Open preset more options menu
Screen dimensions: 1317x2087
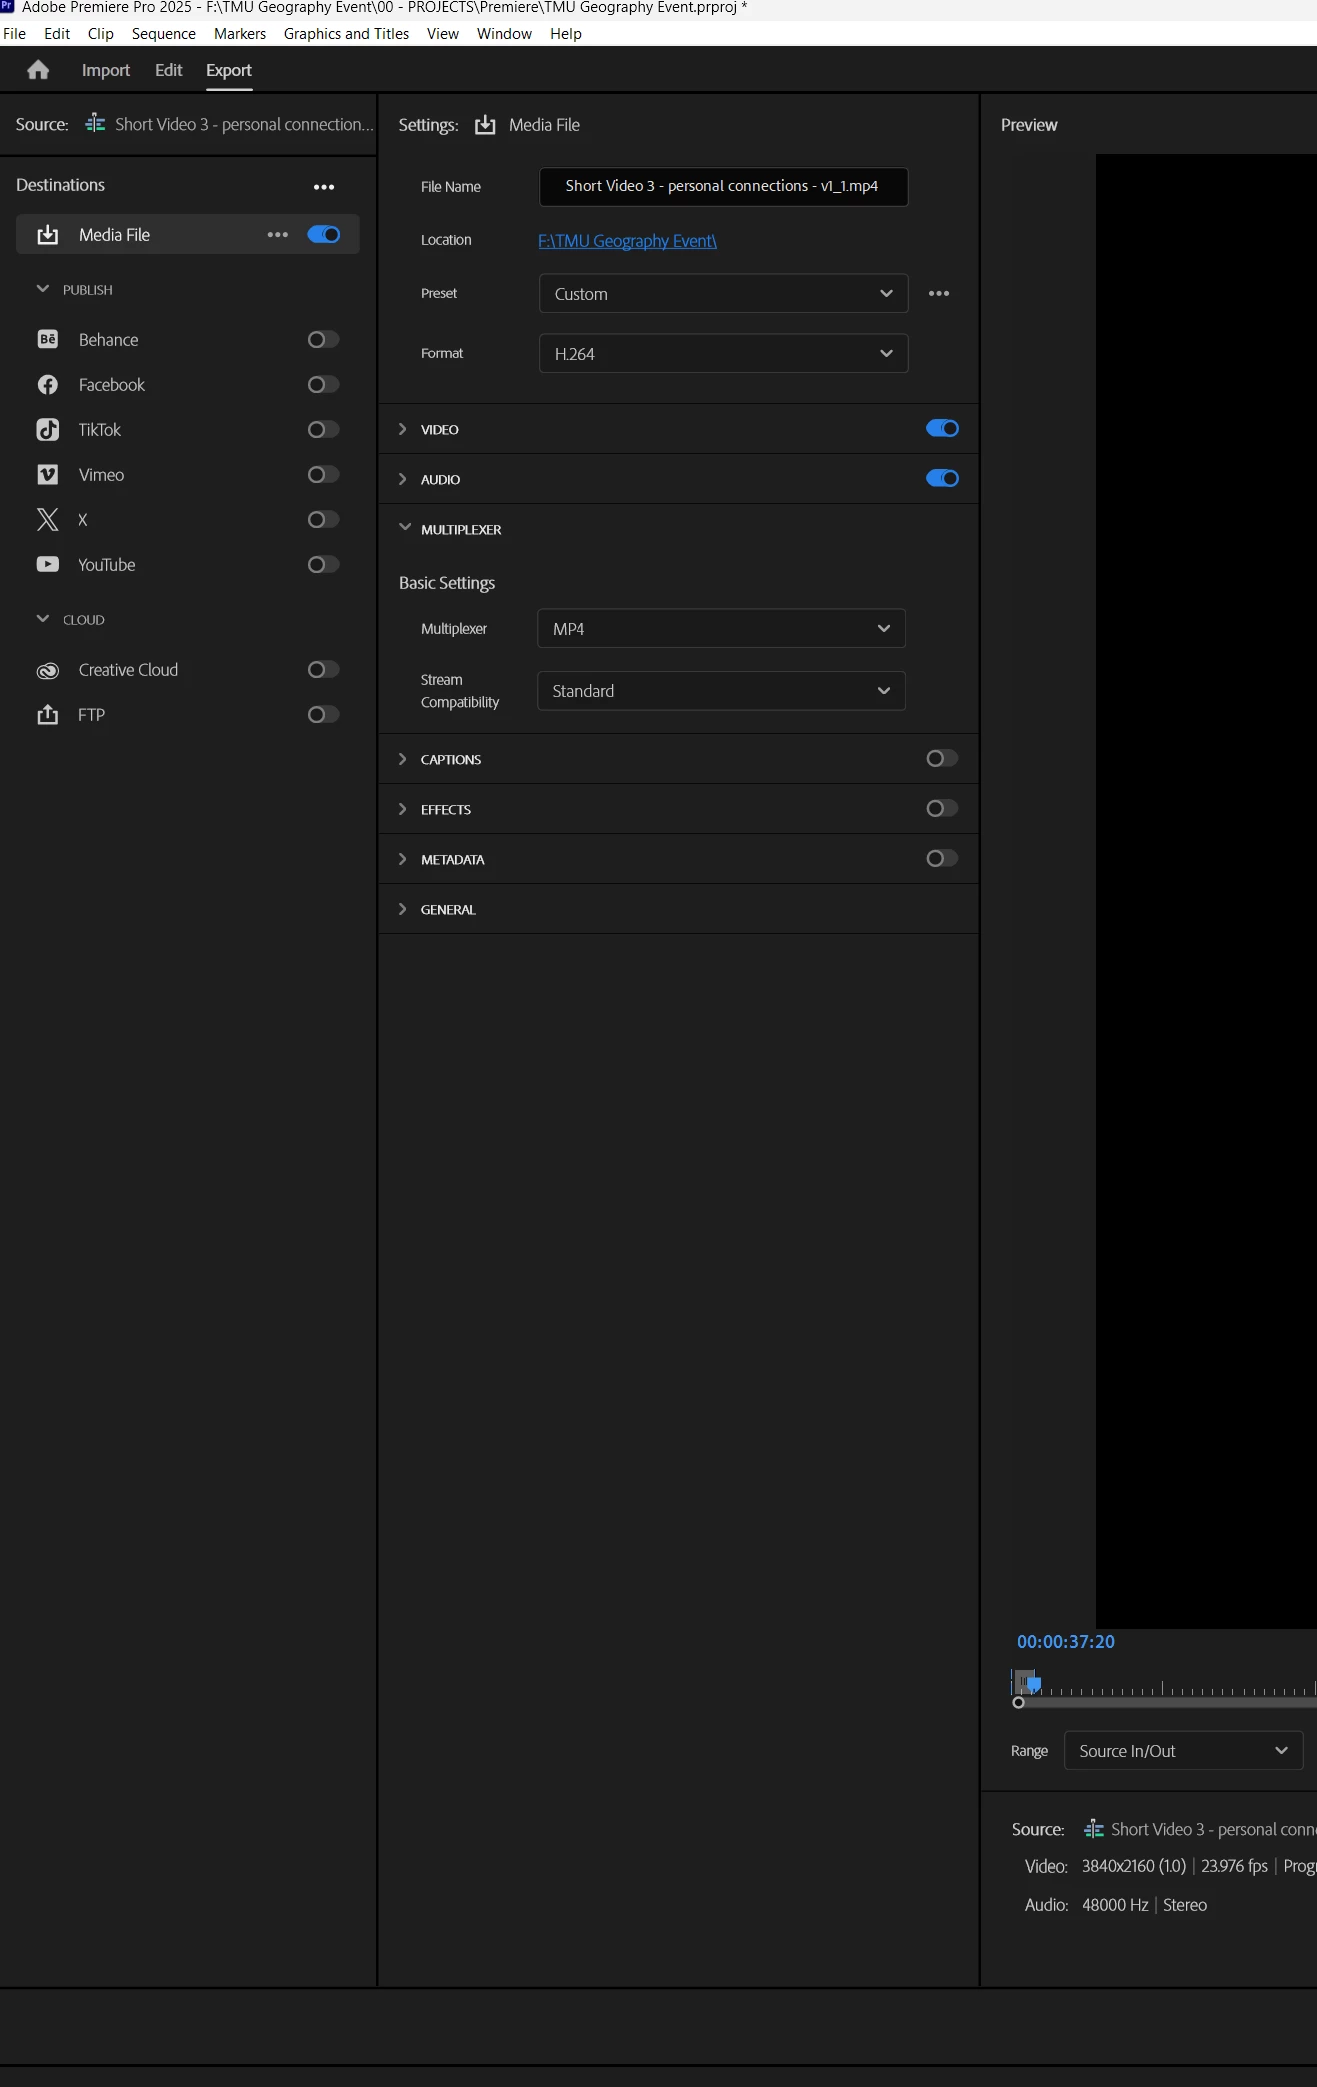point(939,293)
